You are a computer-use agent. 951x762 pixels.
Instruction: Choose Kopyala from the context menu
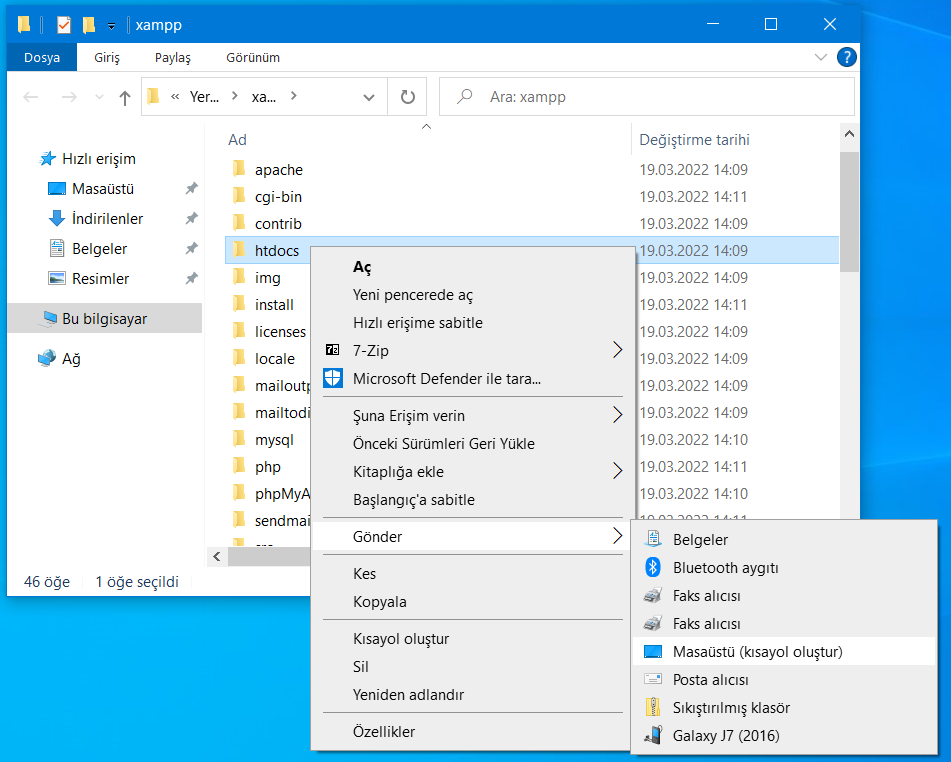(473, 601)
